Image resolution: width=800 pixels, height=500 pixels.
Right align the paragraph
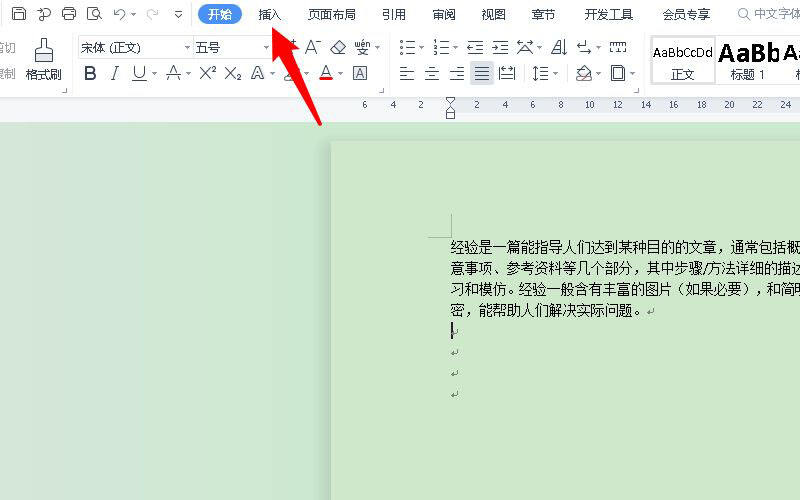click(x=457, y=73)
